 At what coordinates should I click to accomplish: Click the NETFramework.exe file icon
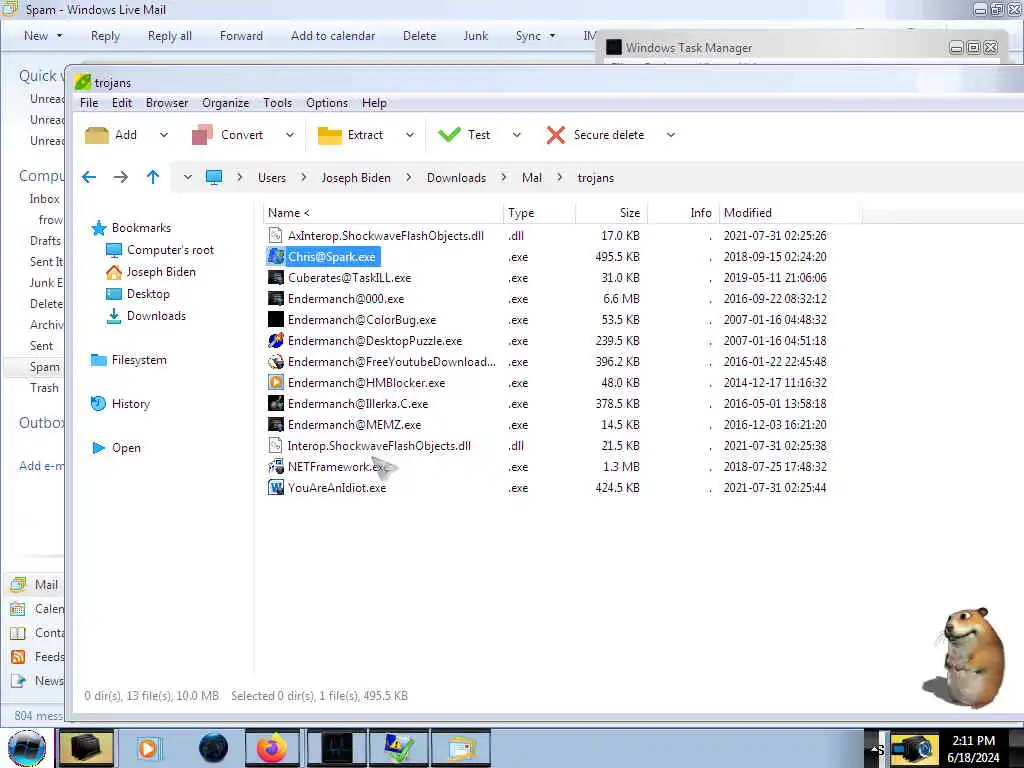tap(276, 467)
